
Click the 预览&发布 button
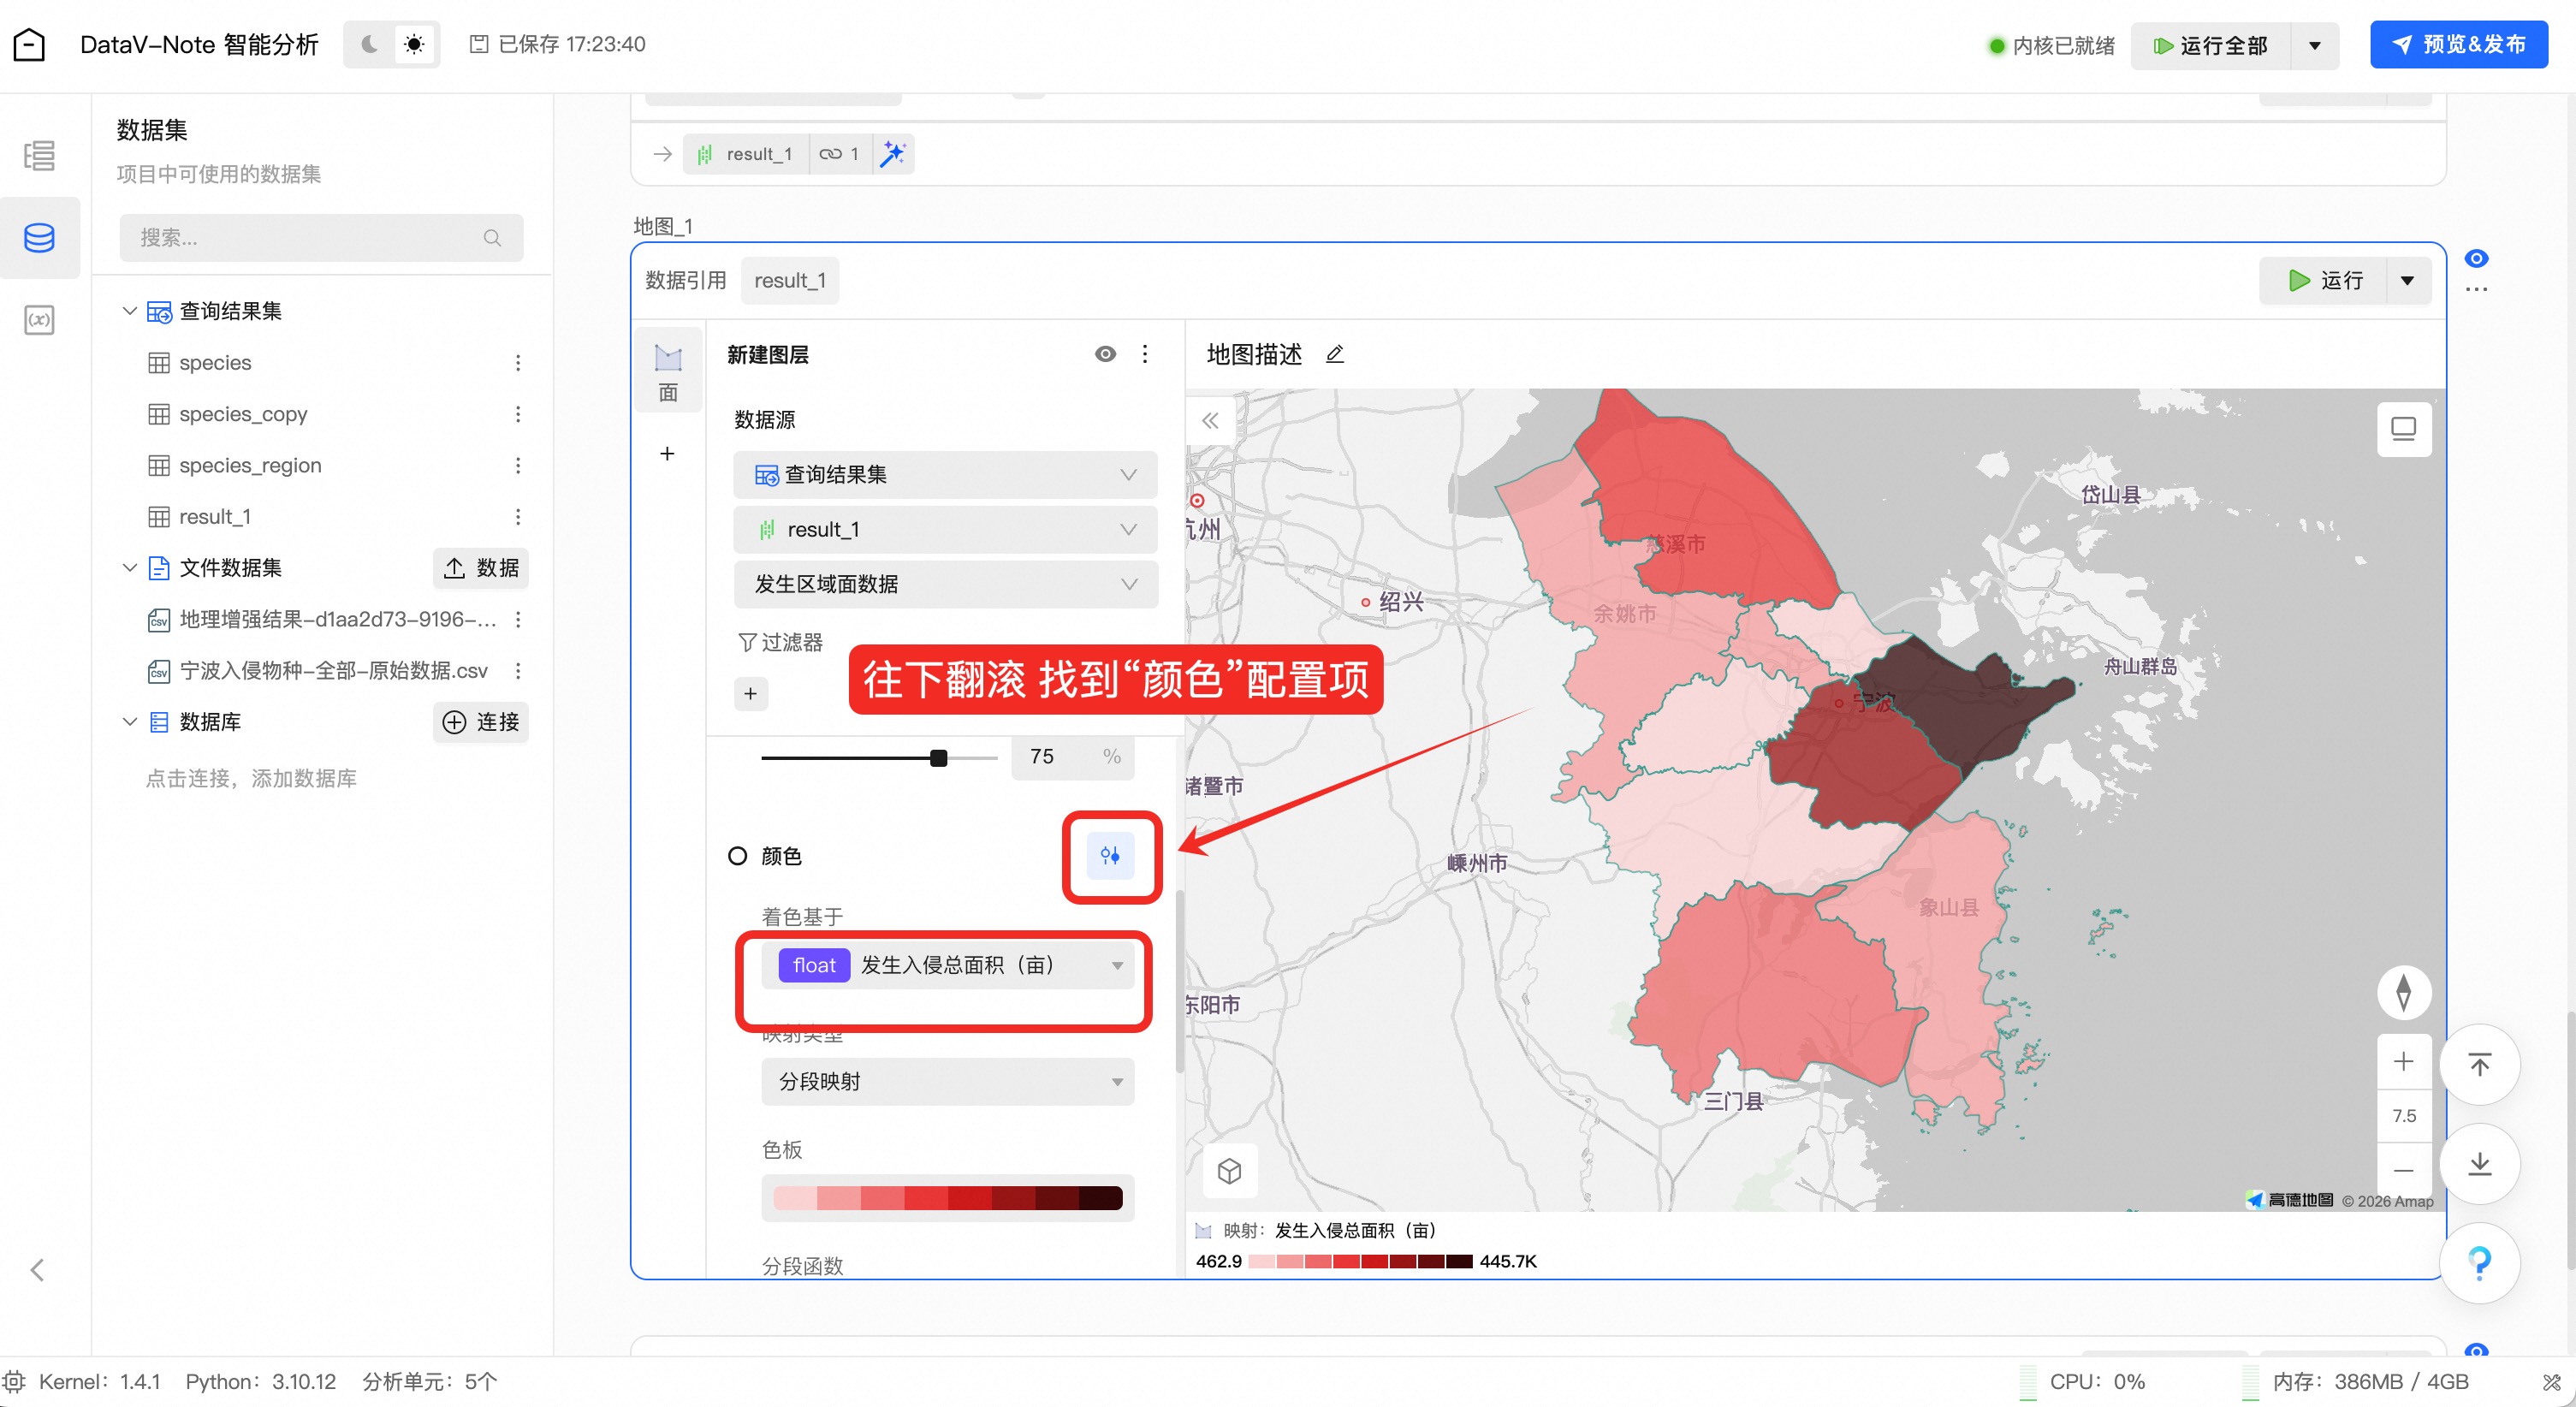pos(2458,44)
